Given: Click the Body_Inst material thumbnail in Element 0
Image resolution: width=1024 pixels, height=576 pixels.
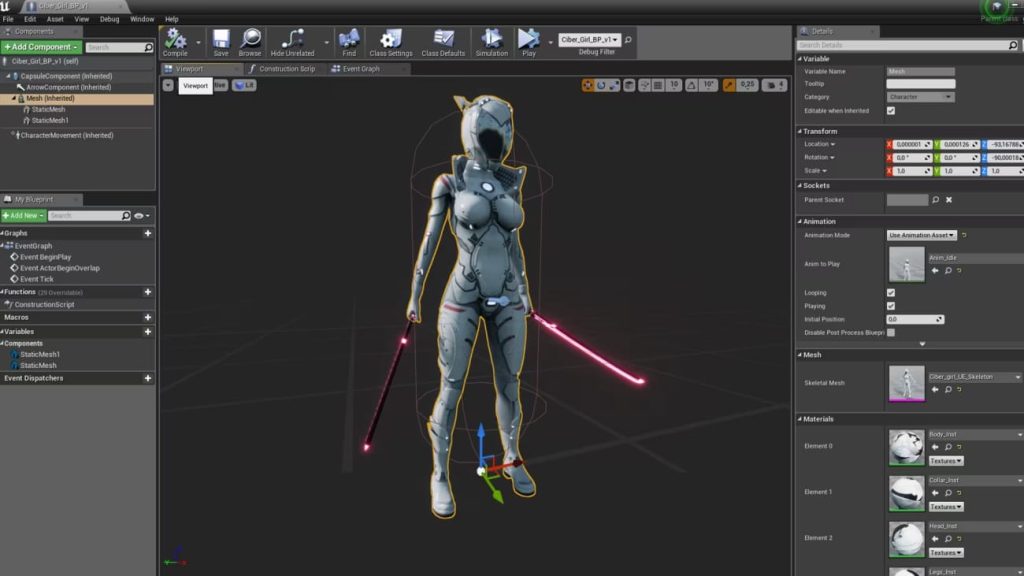Looking at the screenshot, I should pos(907,447).
